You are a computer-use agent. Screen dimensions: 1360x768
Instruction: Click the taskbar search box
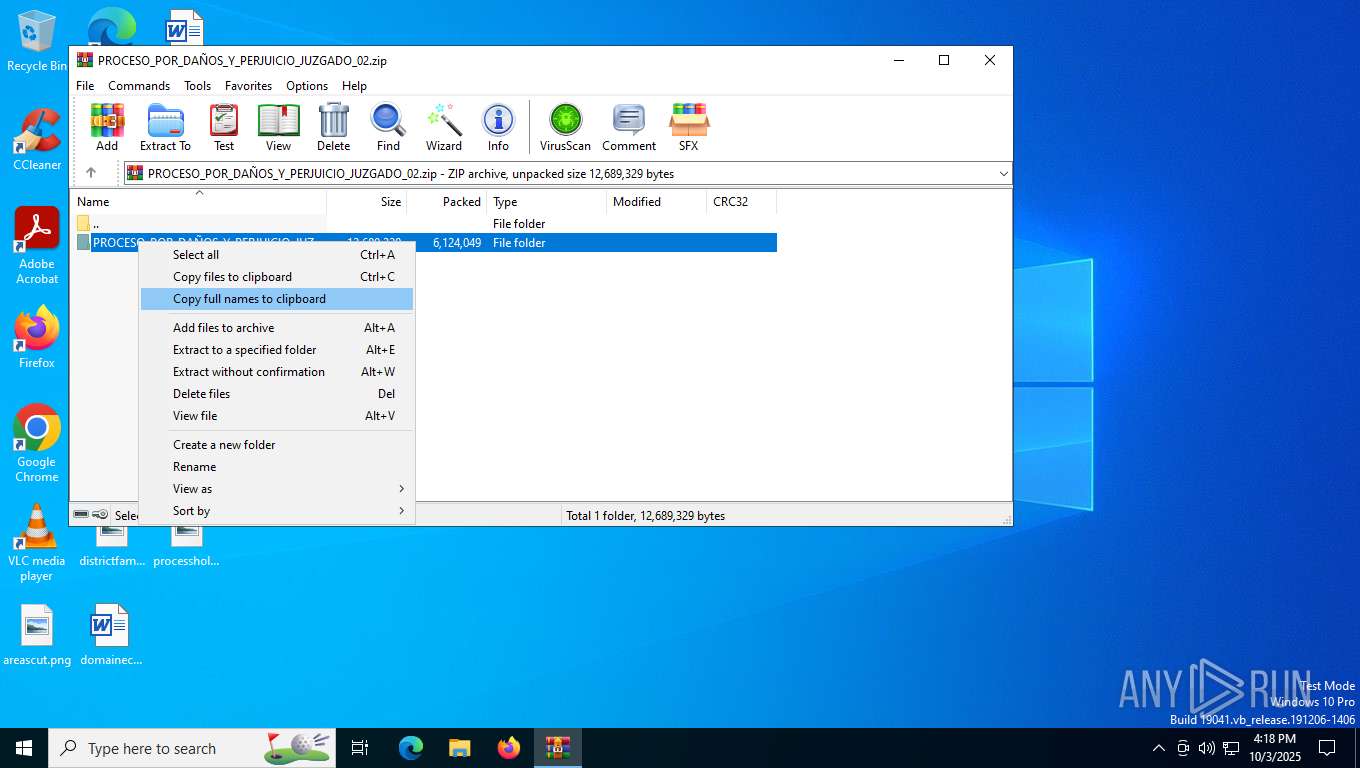[x=192, y=748]
